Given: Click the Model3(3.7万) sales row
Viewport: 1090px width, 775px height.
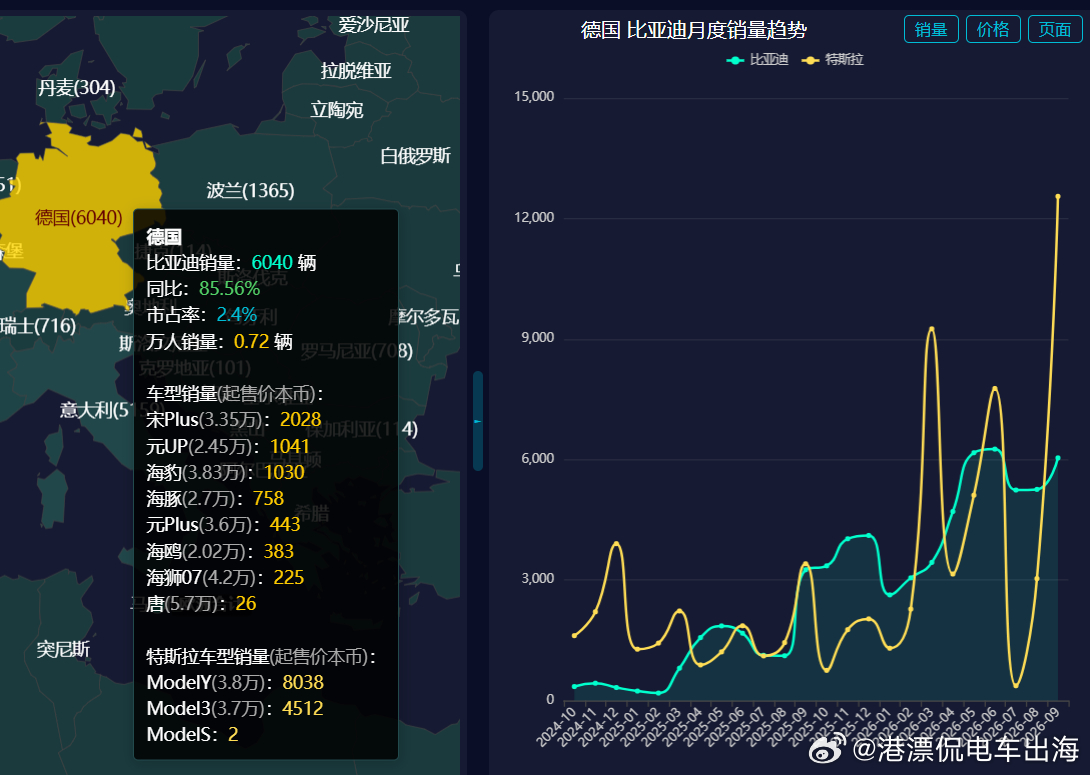Looking at the screenshot, I should click(x=235, y=708).
